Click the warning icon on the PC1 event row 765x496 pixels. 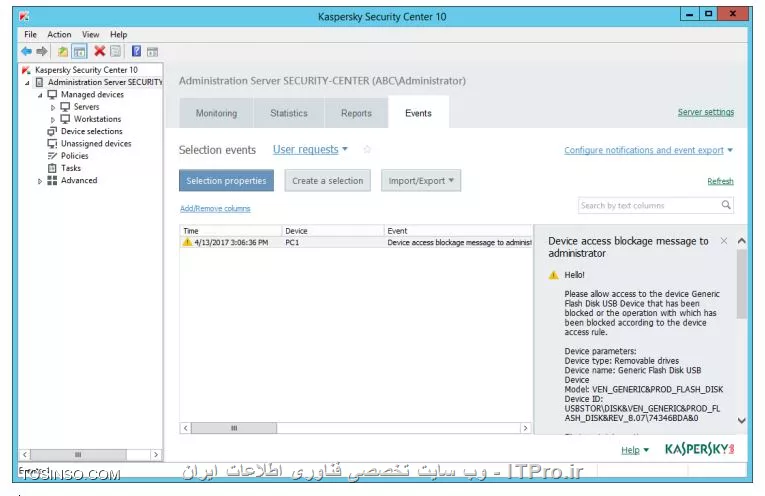click(187, 242)
